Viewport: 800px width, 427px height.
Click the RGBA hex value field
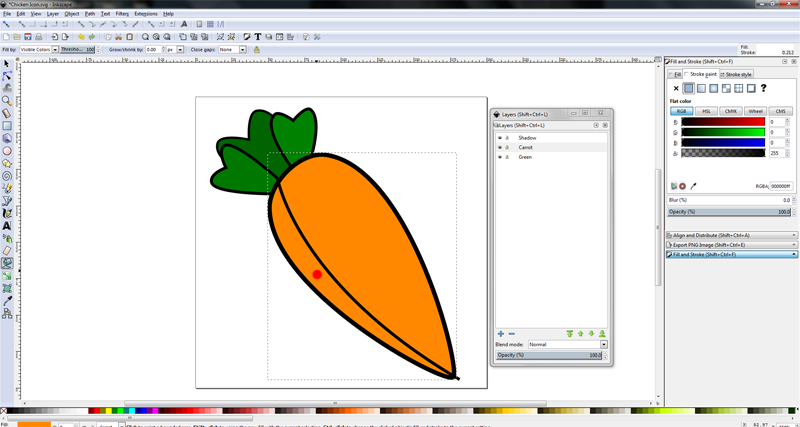[x=781, y=186]
